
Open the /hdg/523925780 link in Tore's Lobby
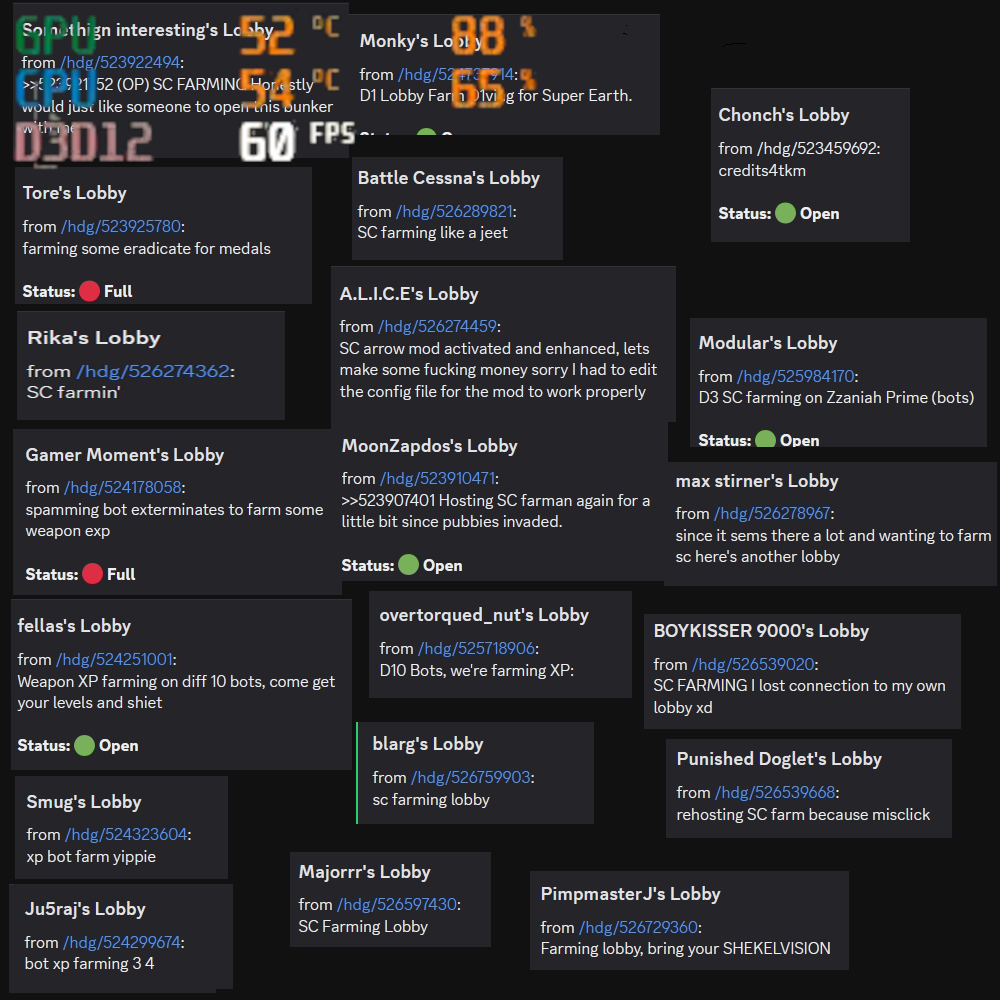point(121,226)
